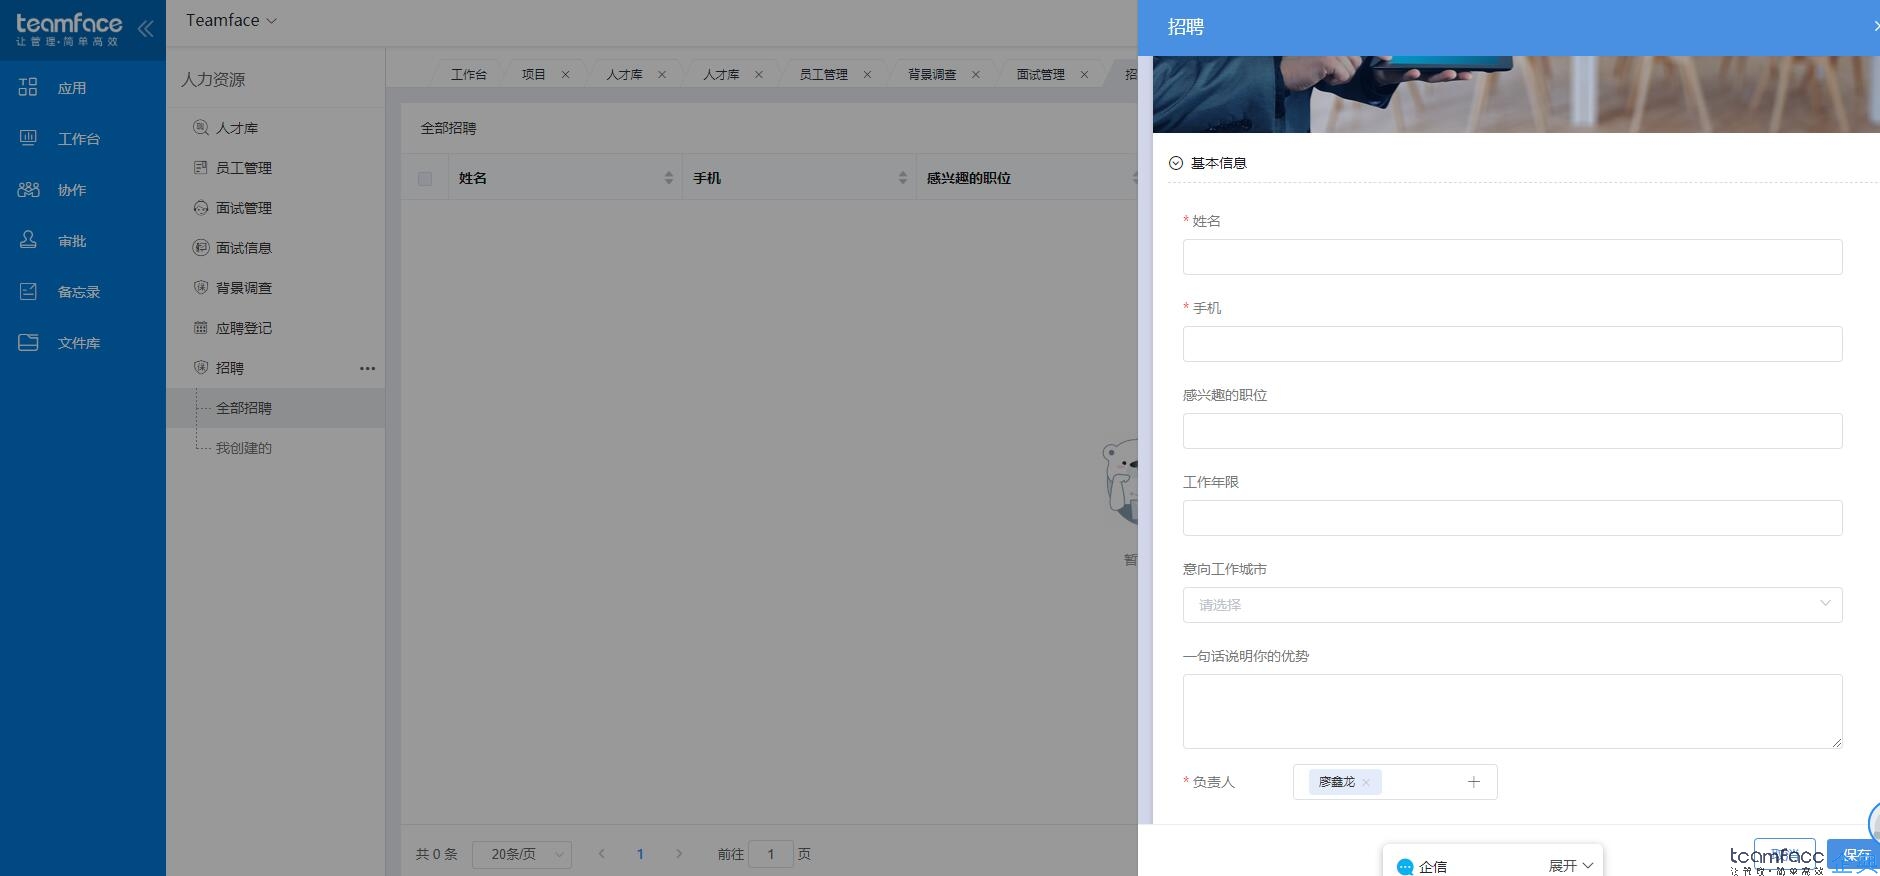
Task: Click the 工作年限 input field
Action: point(1512,517)
